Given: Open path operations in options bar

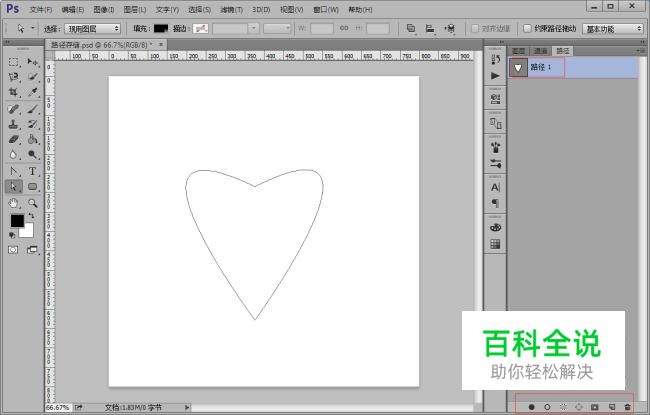Looking at the screenshot, I should click(411, 28).
